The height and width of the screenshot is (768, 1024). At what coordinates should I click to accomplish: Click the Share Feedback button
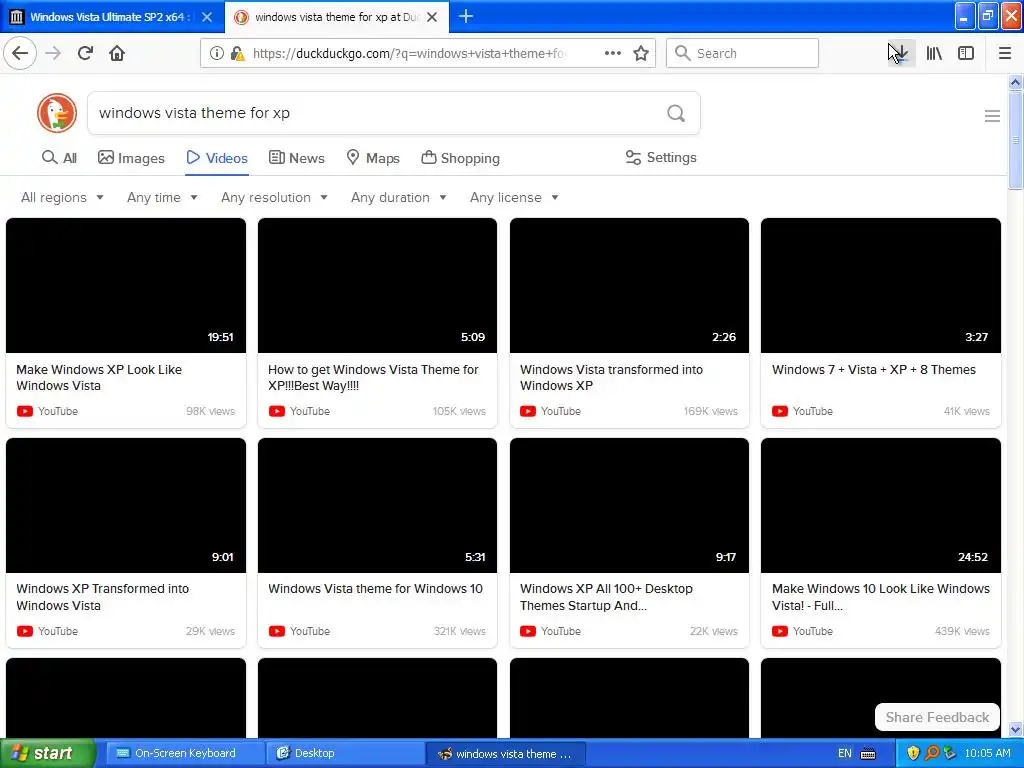click(937, 717)
